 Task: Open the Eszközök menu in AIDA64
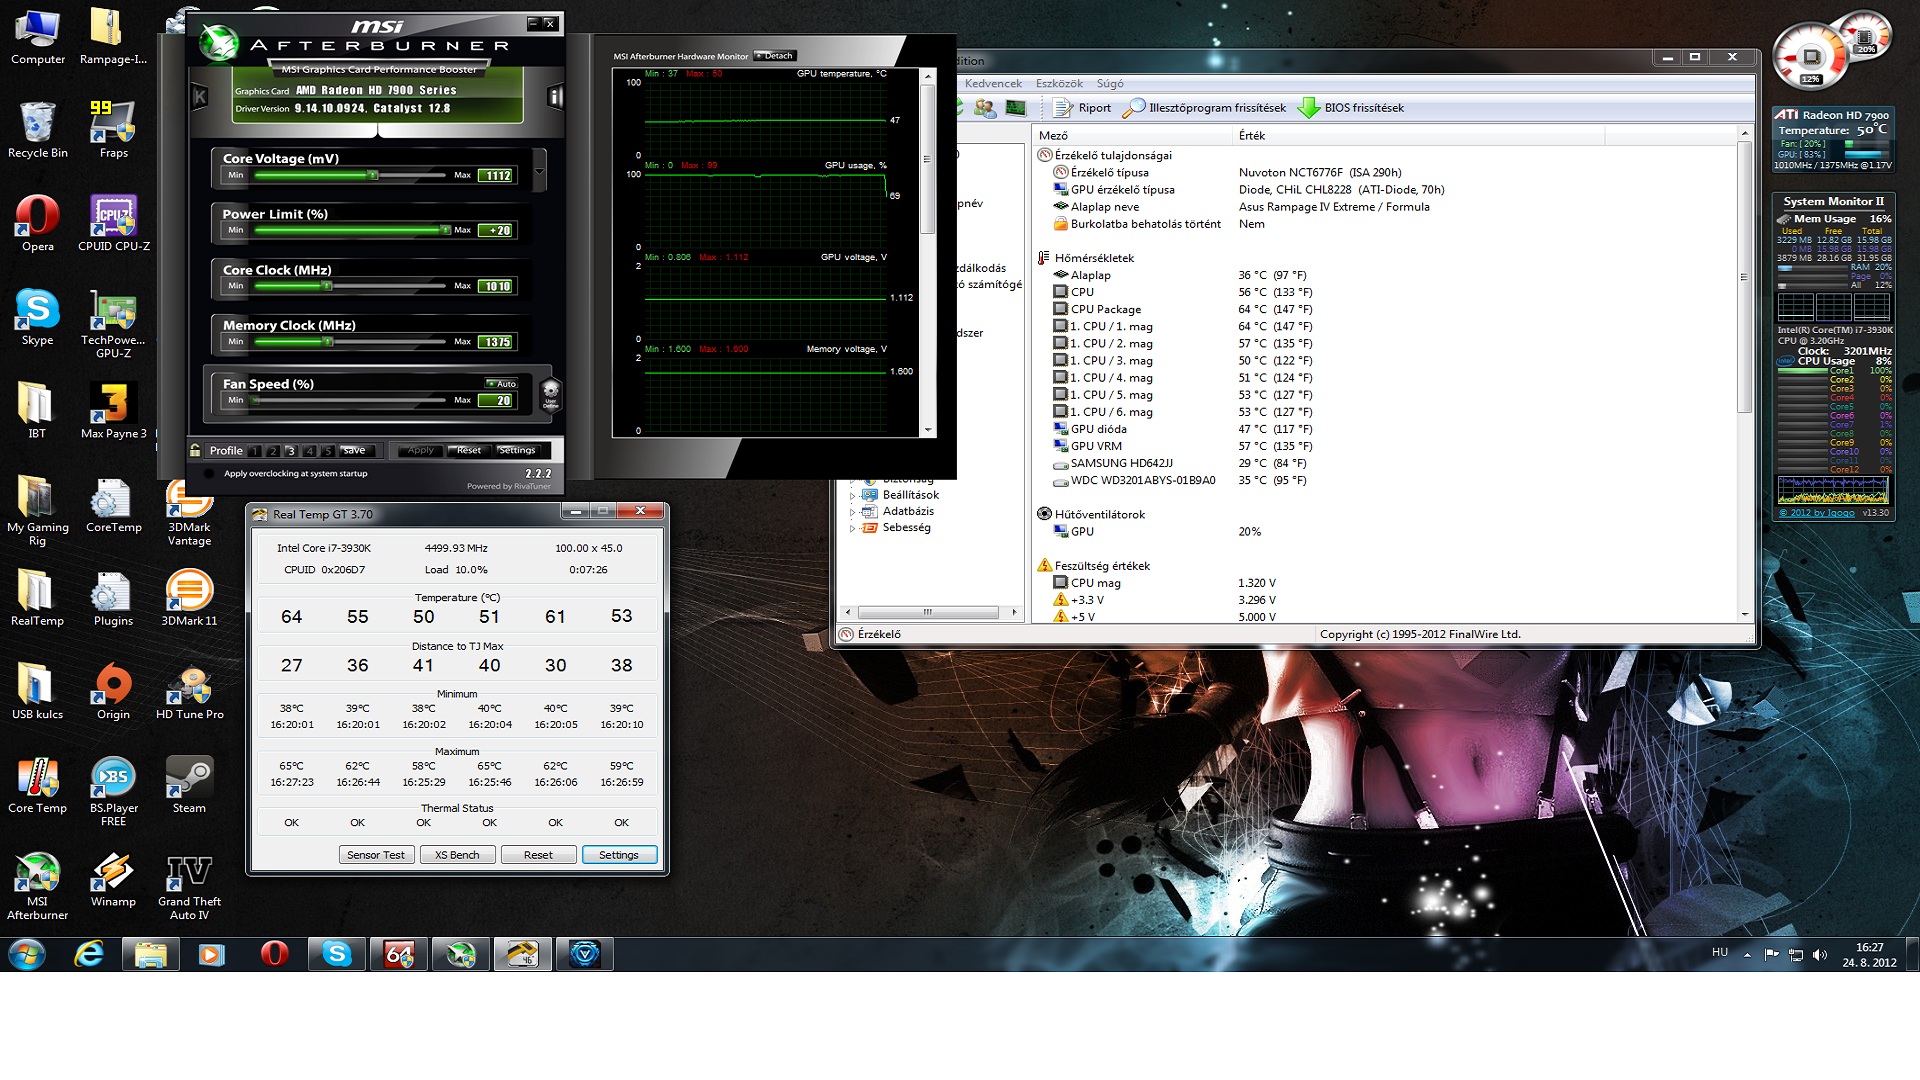1059,84
